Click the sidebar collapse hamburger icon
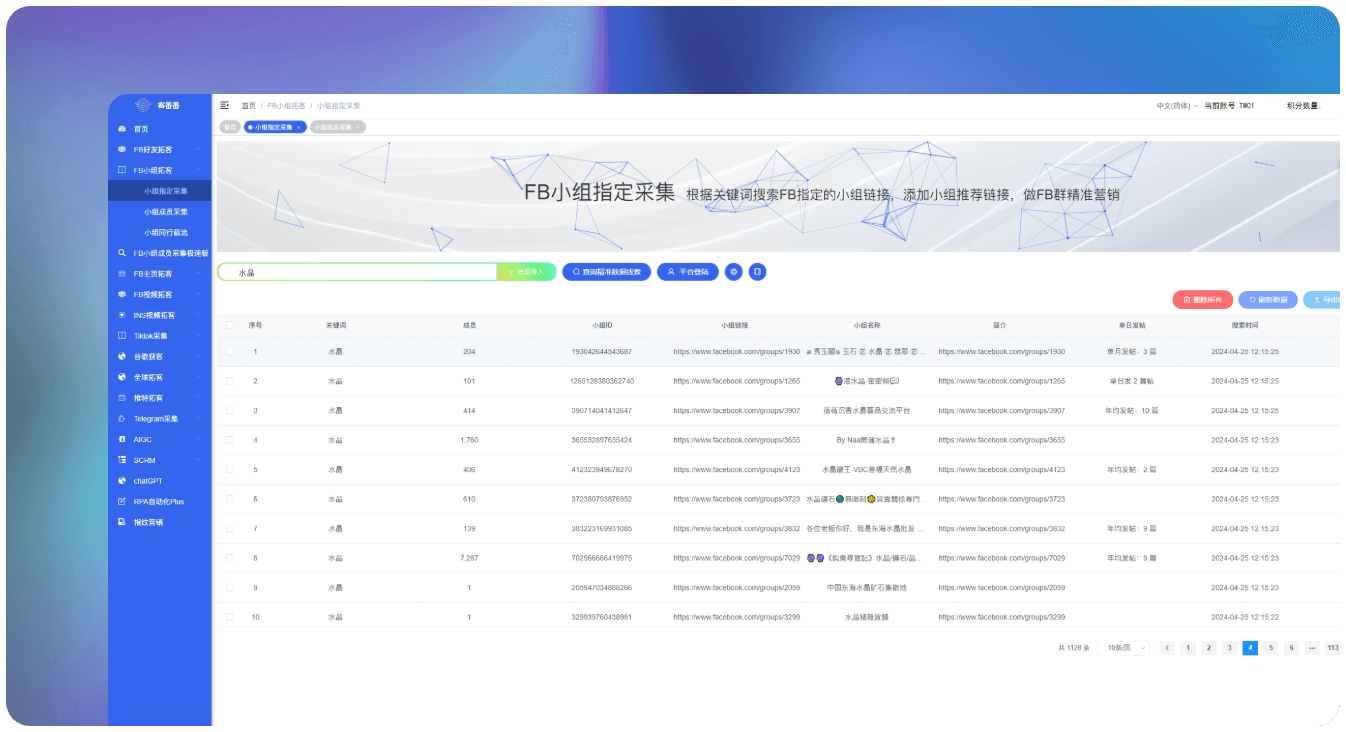This screenshot has height=732, width=1346. point(224,105)
